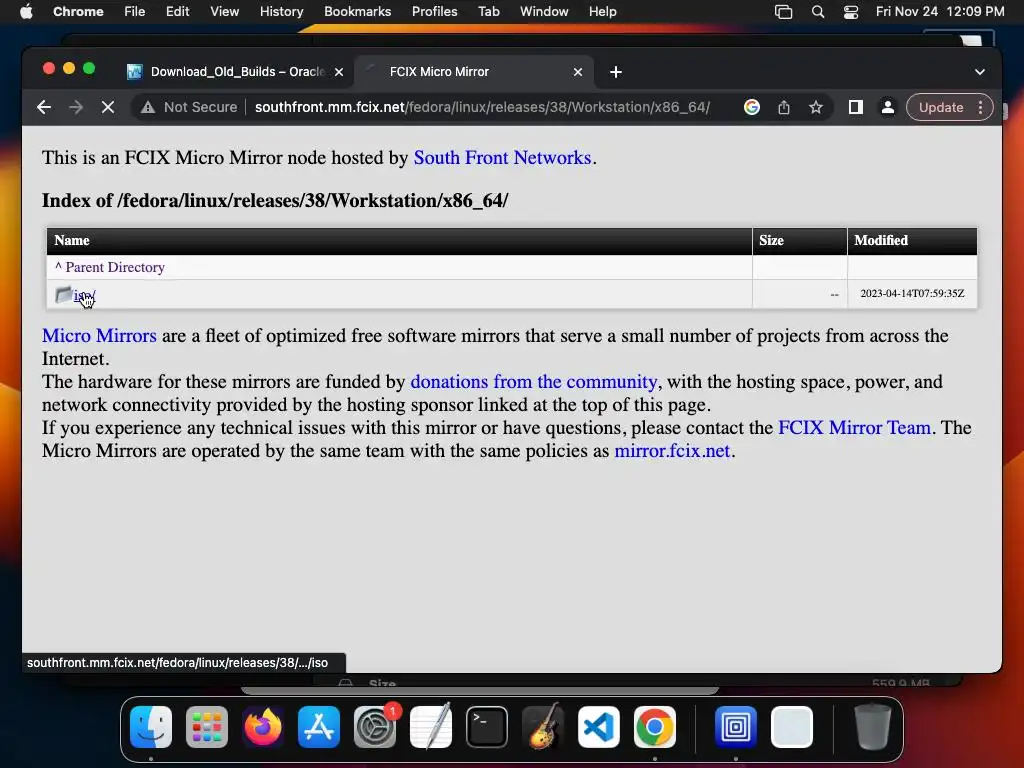This screenshot has height=768, width=1024.
Task: Open the File menu
Action: (135, 11)
